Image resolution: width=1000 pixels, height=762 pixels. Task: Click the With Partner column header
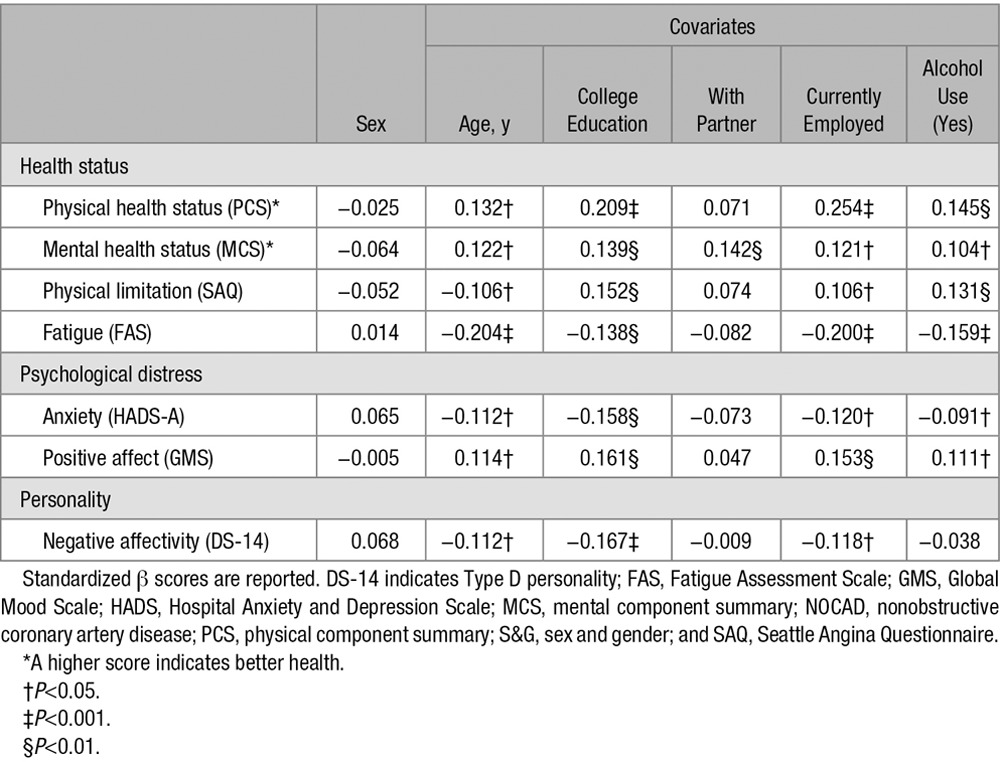pos(726,110)
